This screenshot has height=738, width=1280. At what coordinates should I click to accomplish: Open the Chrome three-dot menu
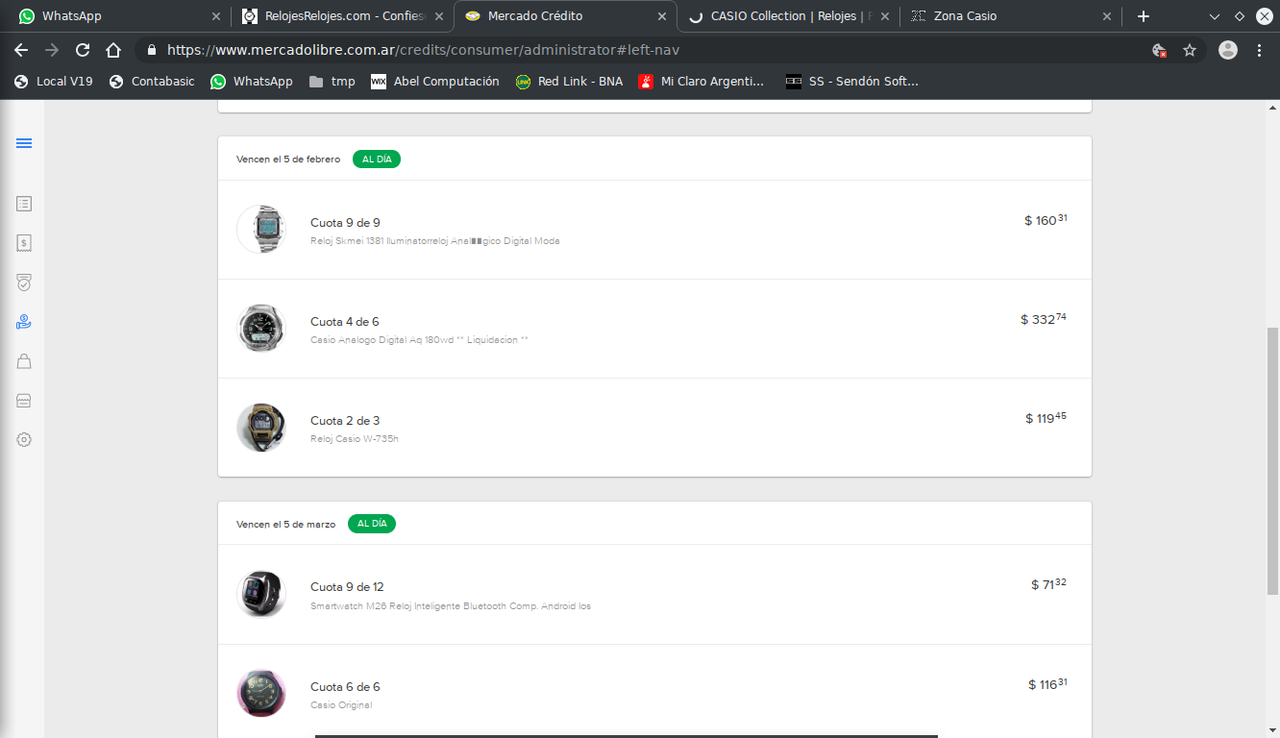click(x=1260, y=50)
